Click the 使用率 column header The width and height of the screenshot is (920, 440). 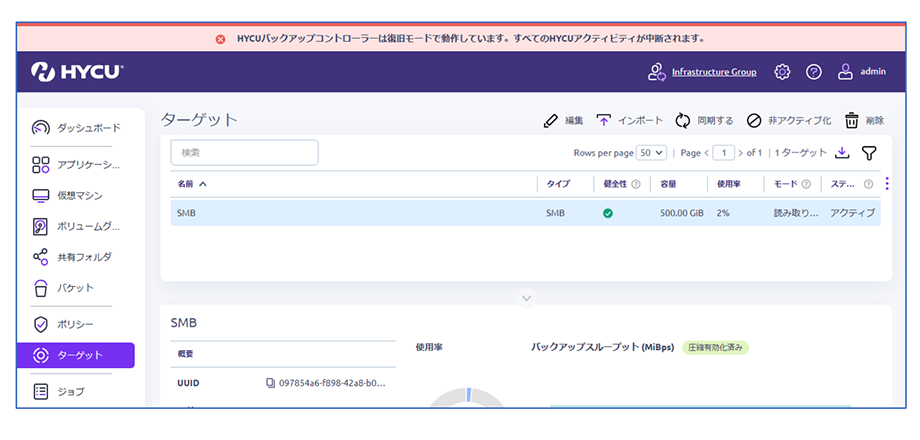(728, 184)
